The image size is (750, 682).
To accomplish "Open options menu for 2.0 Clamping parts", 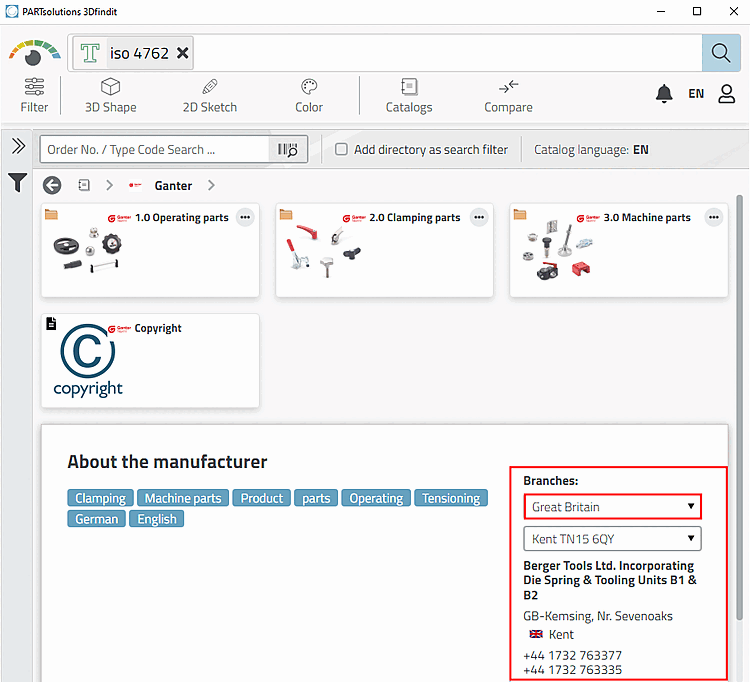I will (479, 217).
